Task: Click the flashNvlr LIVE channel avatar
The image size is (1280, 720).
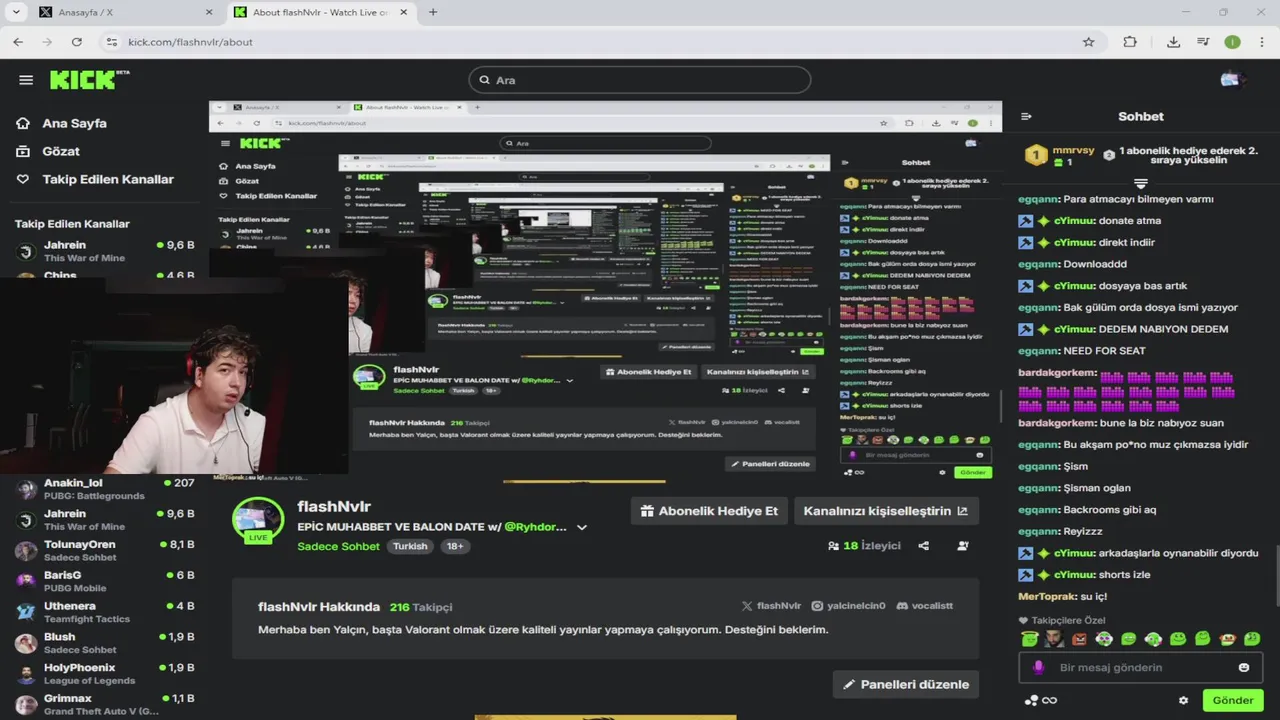Action: coord(258,520)
